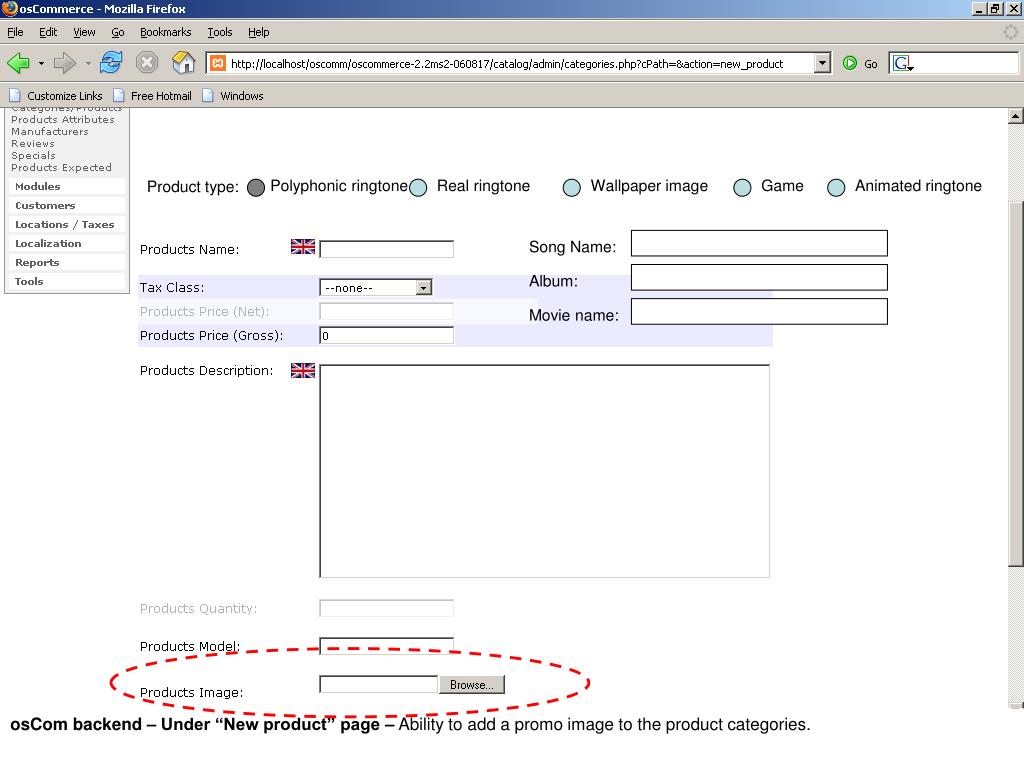
Task: Open the Go menu
Action: 118,32
